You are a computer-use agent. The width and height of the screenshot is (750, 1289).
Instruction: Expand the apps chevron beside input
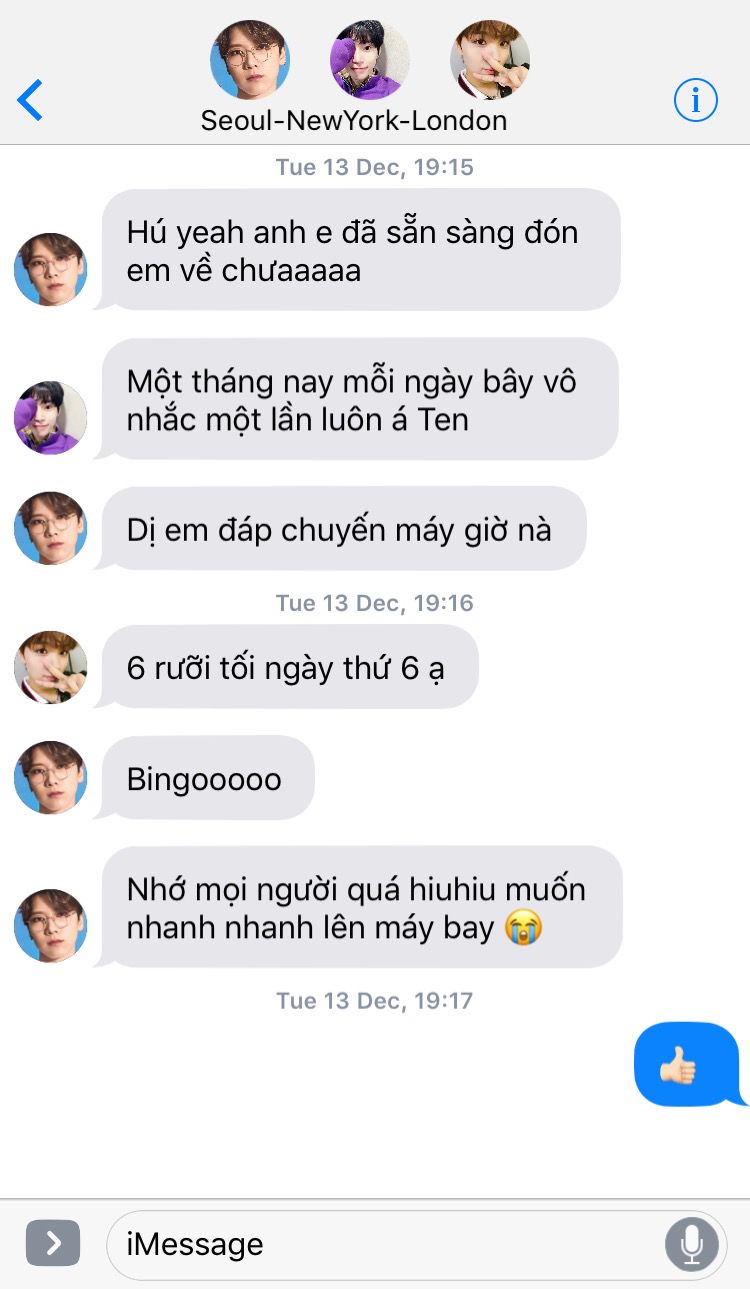coord(53,1243)
